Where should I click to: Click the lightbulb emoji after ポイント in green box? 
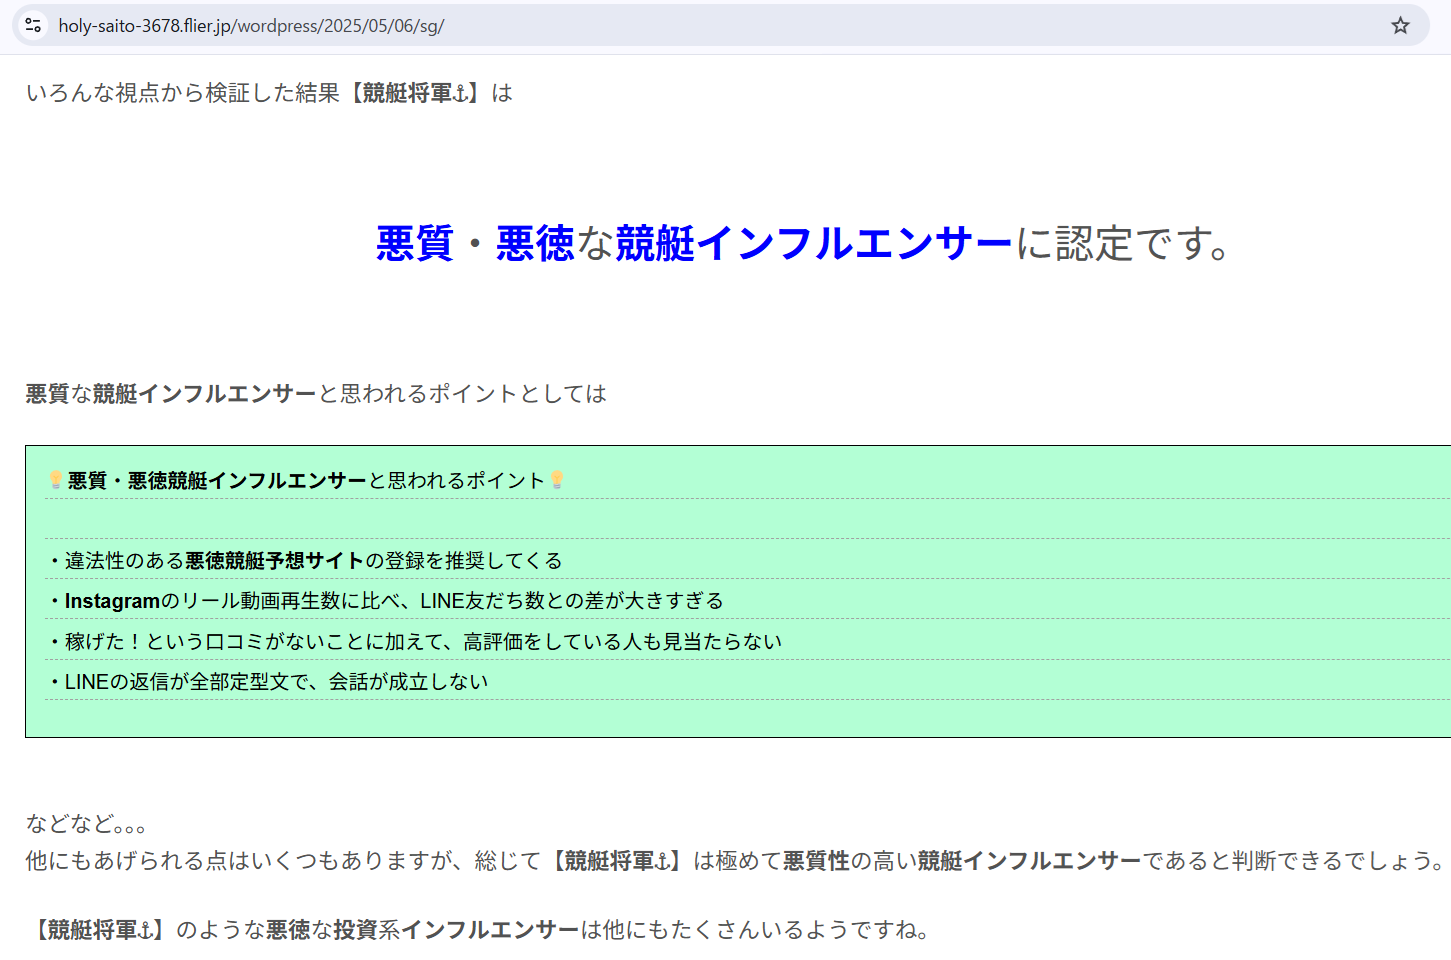tap(557, 480)
